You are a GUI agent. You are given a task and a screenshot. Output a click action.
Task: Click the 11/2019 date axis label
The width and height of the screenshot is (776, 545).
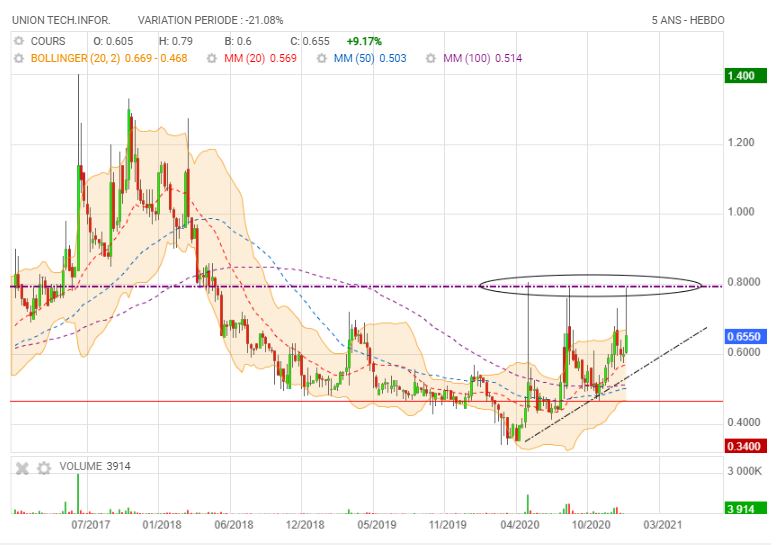[447, 525]
